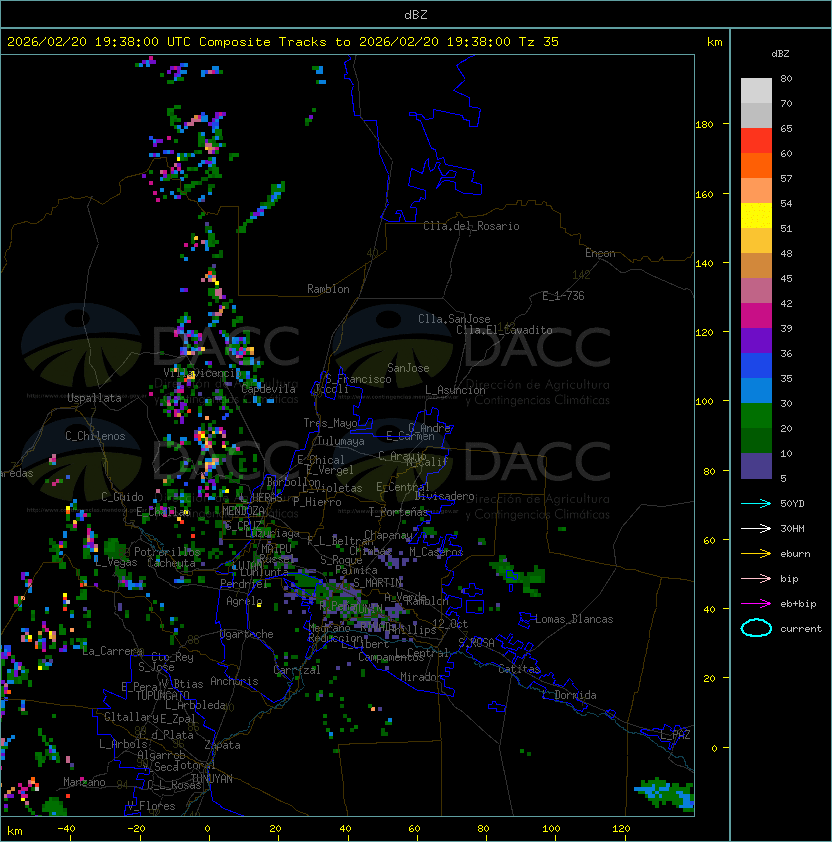This screenshot has width=832, height=842.
Task: Select the green 30-20 dBZ swatch
Action: pos(756,416)
